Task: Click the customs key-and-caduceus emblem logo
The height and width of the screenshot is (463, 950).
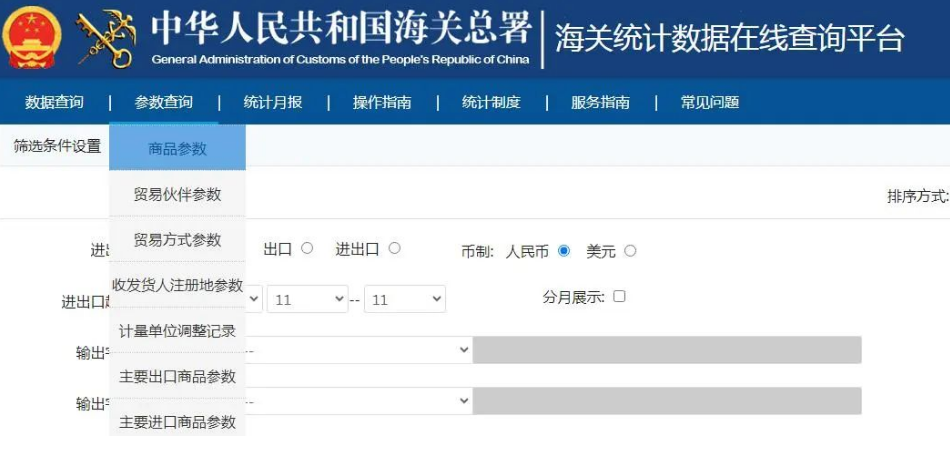Action: (x=105, y=38)
